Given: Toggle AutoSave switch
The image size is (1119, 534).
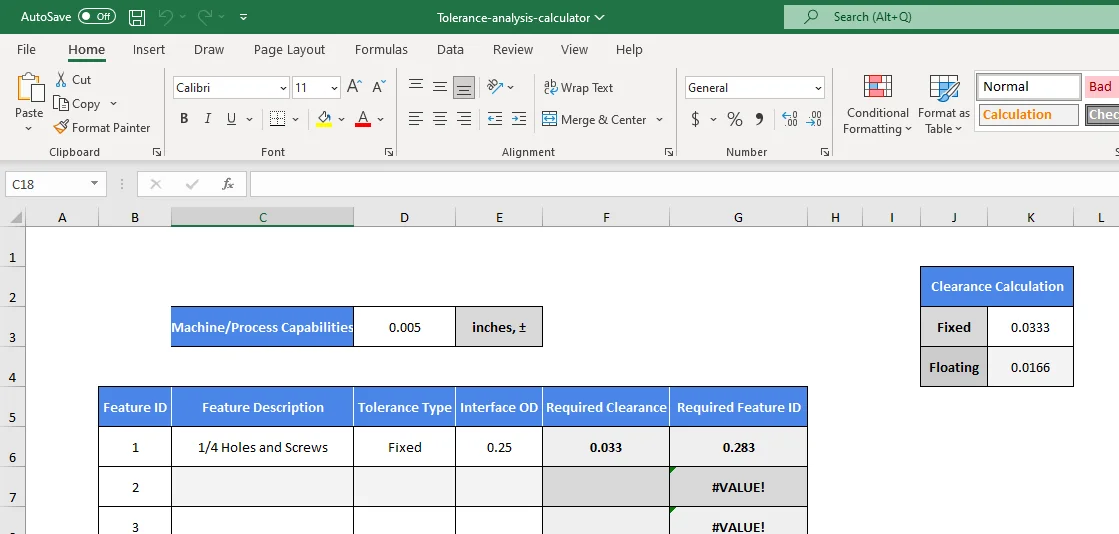Looking at the screenshot, I should tap(96, 16).
